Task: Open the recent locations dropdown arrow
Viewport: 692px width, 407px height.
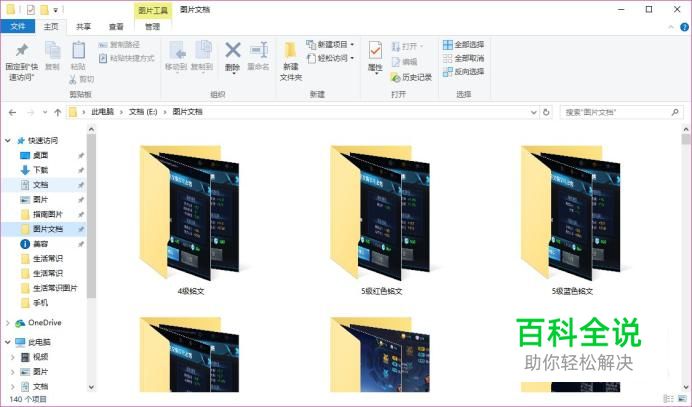Action: pos(45,113)
